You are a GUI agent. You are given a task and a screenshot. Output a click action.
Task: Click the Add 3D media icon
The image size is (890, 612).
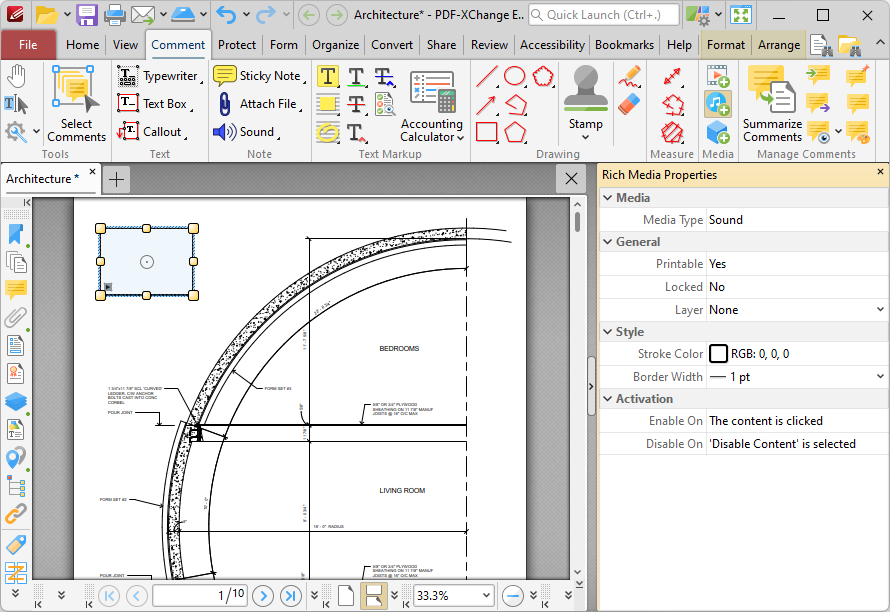pos(717,132)
